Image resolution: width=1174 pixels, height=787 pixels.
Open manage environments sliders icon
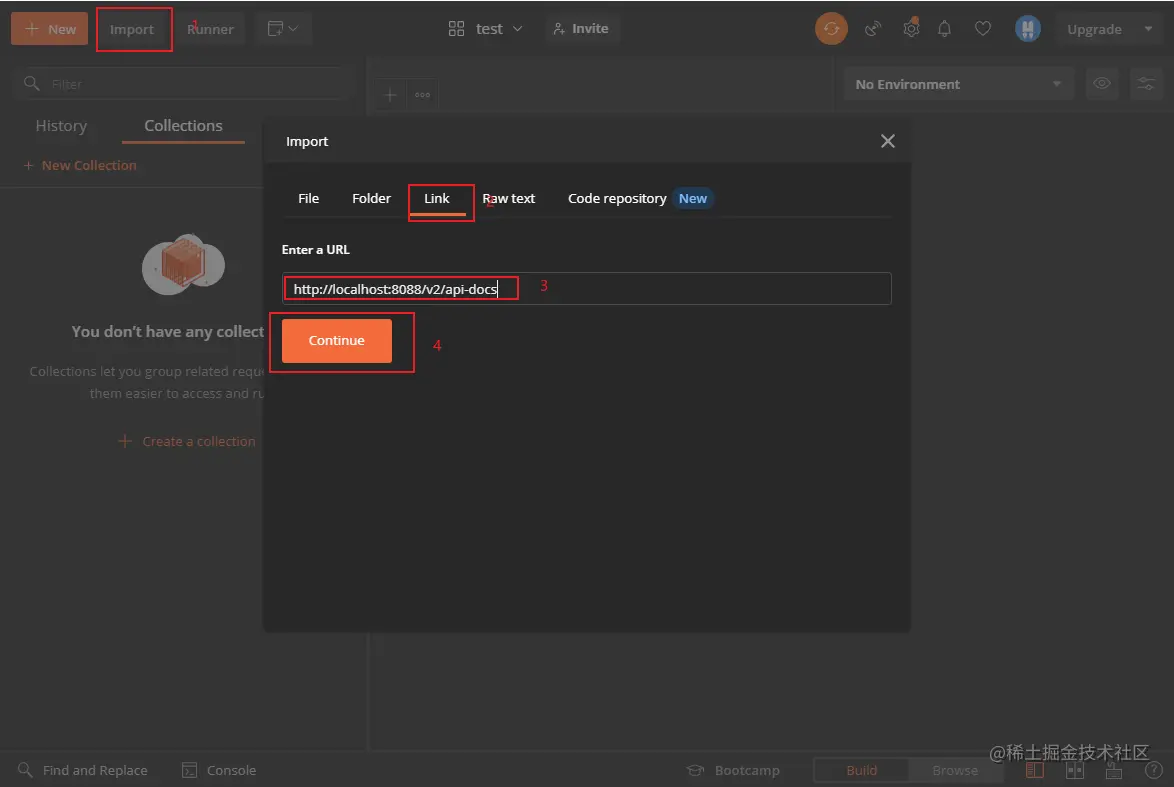pyautogui.click(x=1146, y=83)
